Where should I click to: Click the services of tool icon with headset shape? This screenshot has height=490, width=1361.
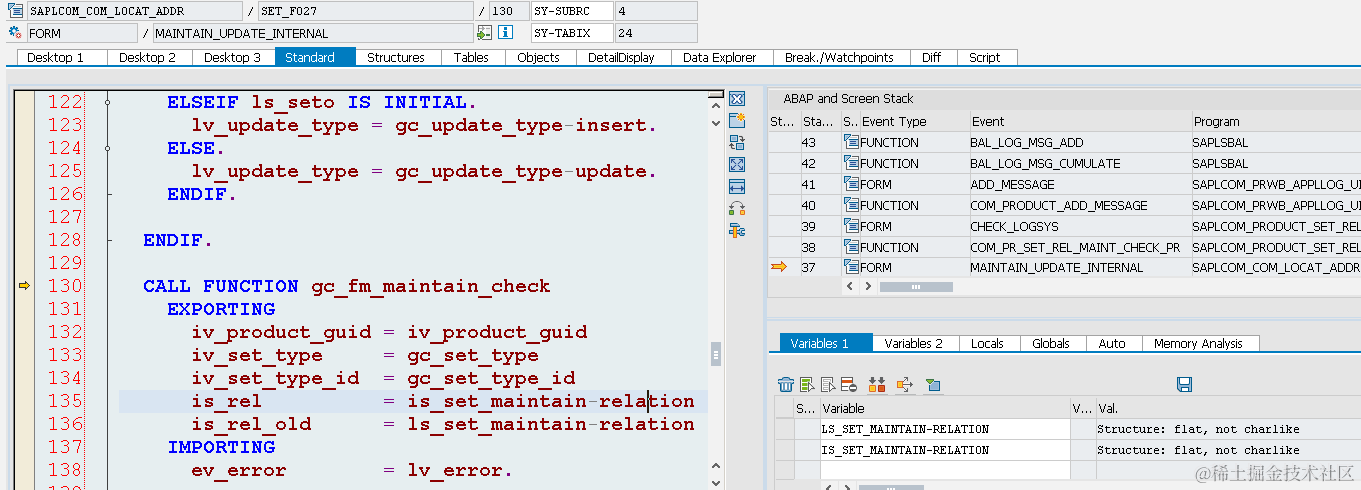(x=737, y=208)
